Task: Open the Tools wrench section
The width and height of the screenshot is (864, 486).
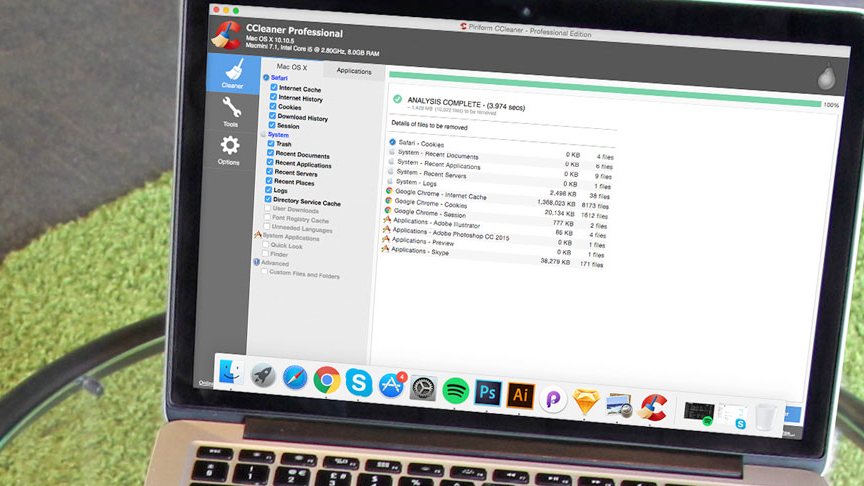Action: [231, 112]
